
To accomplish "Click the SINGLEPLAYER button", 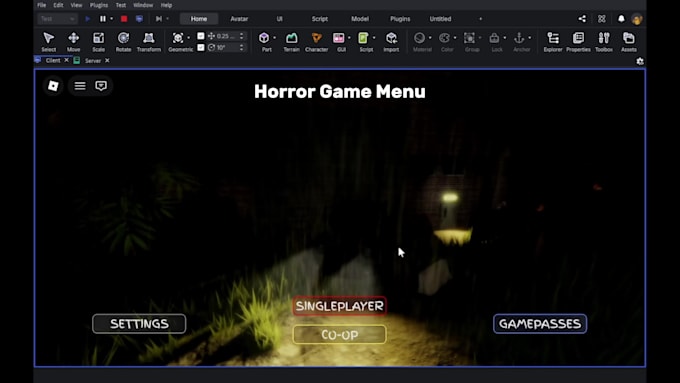I will 340,306.
